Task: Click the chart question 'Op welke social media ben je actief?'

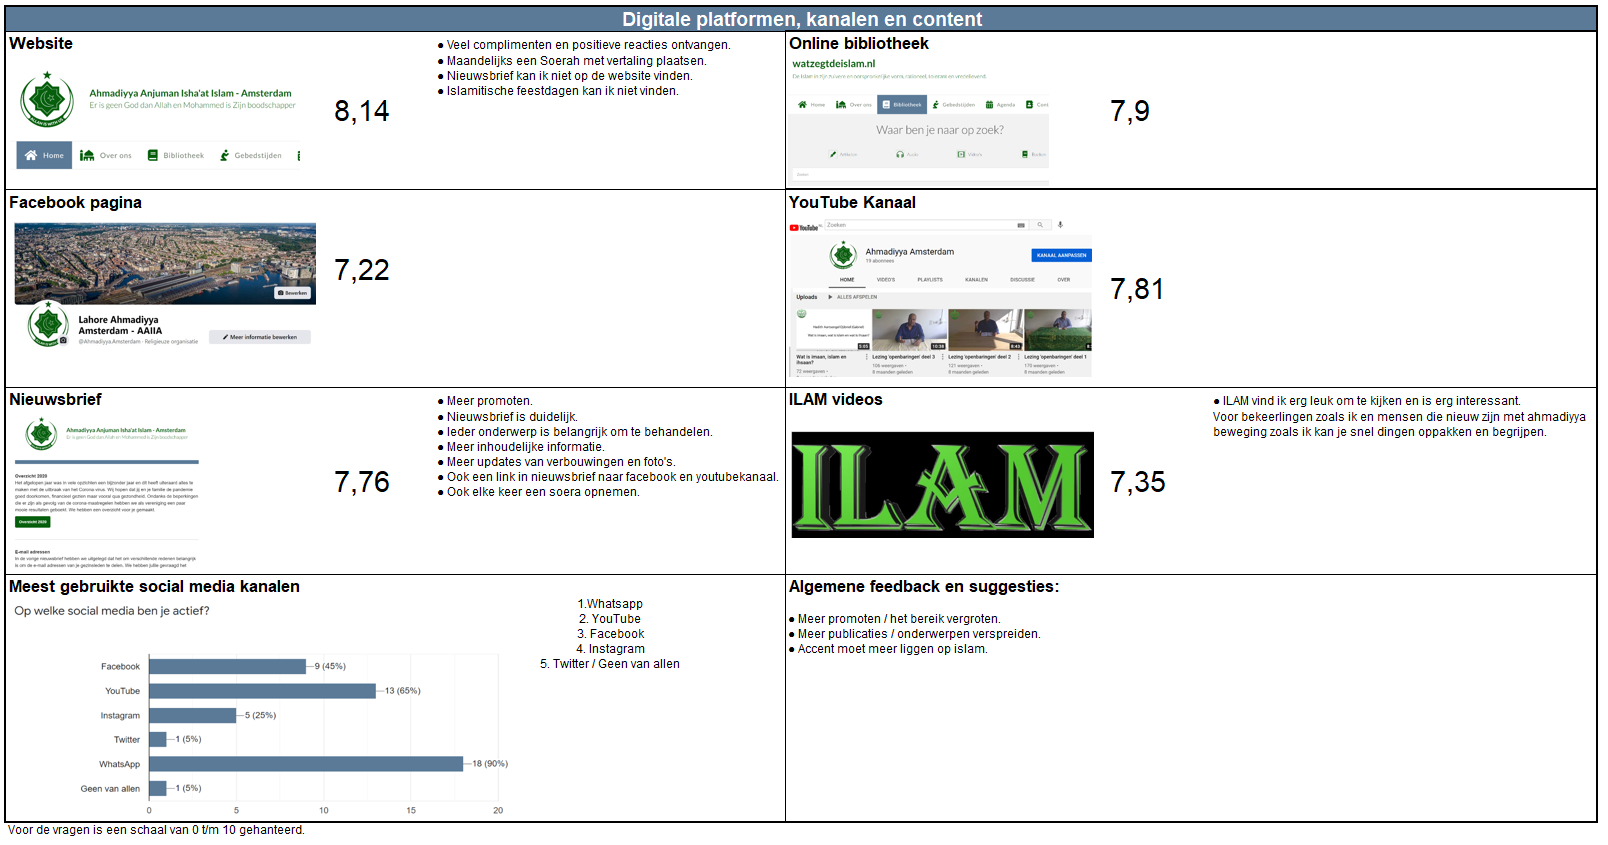Action: (112, 611)
